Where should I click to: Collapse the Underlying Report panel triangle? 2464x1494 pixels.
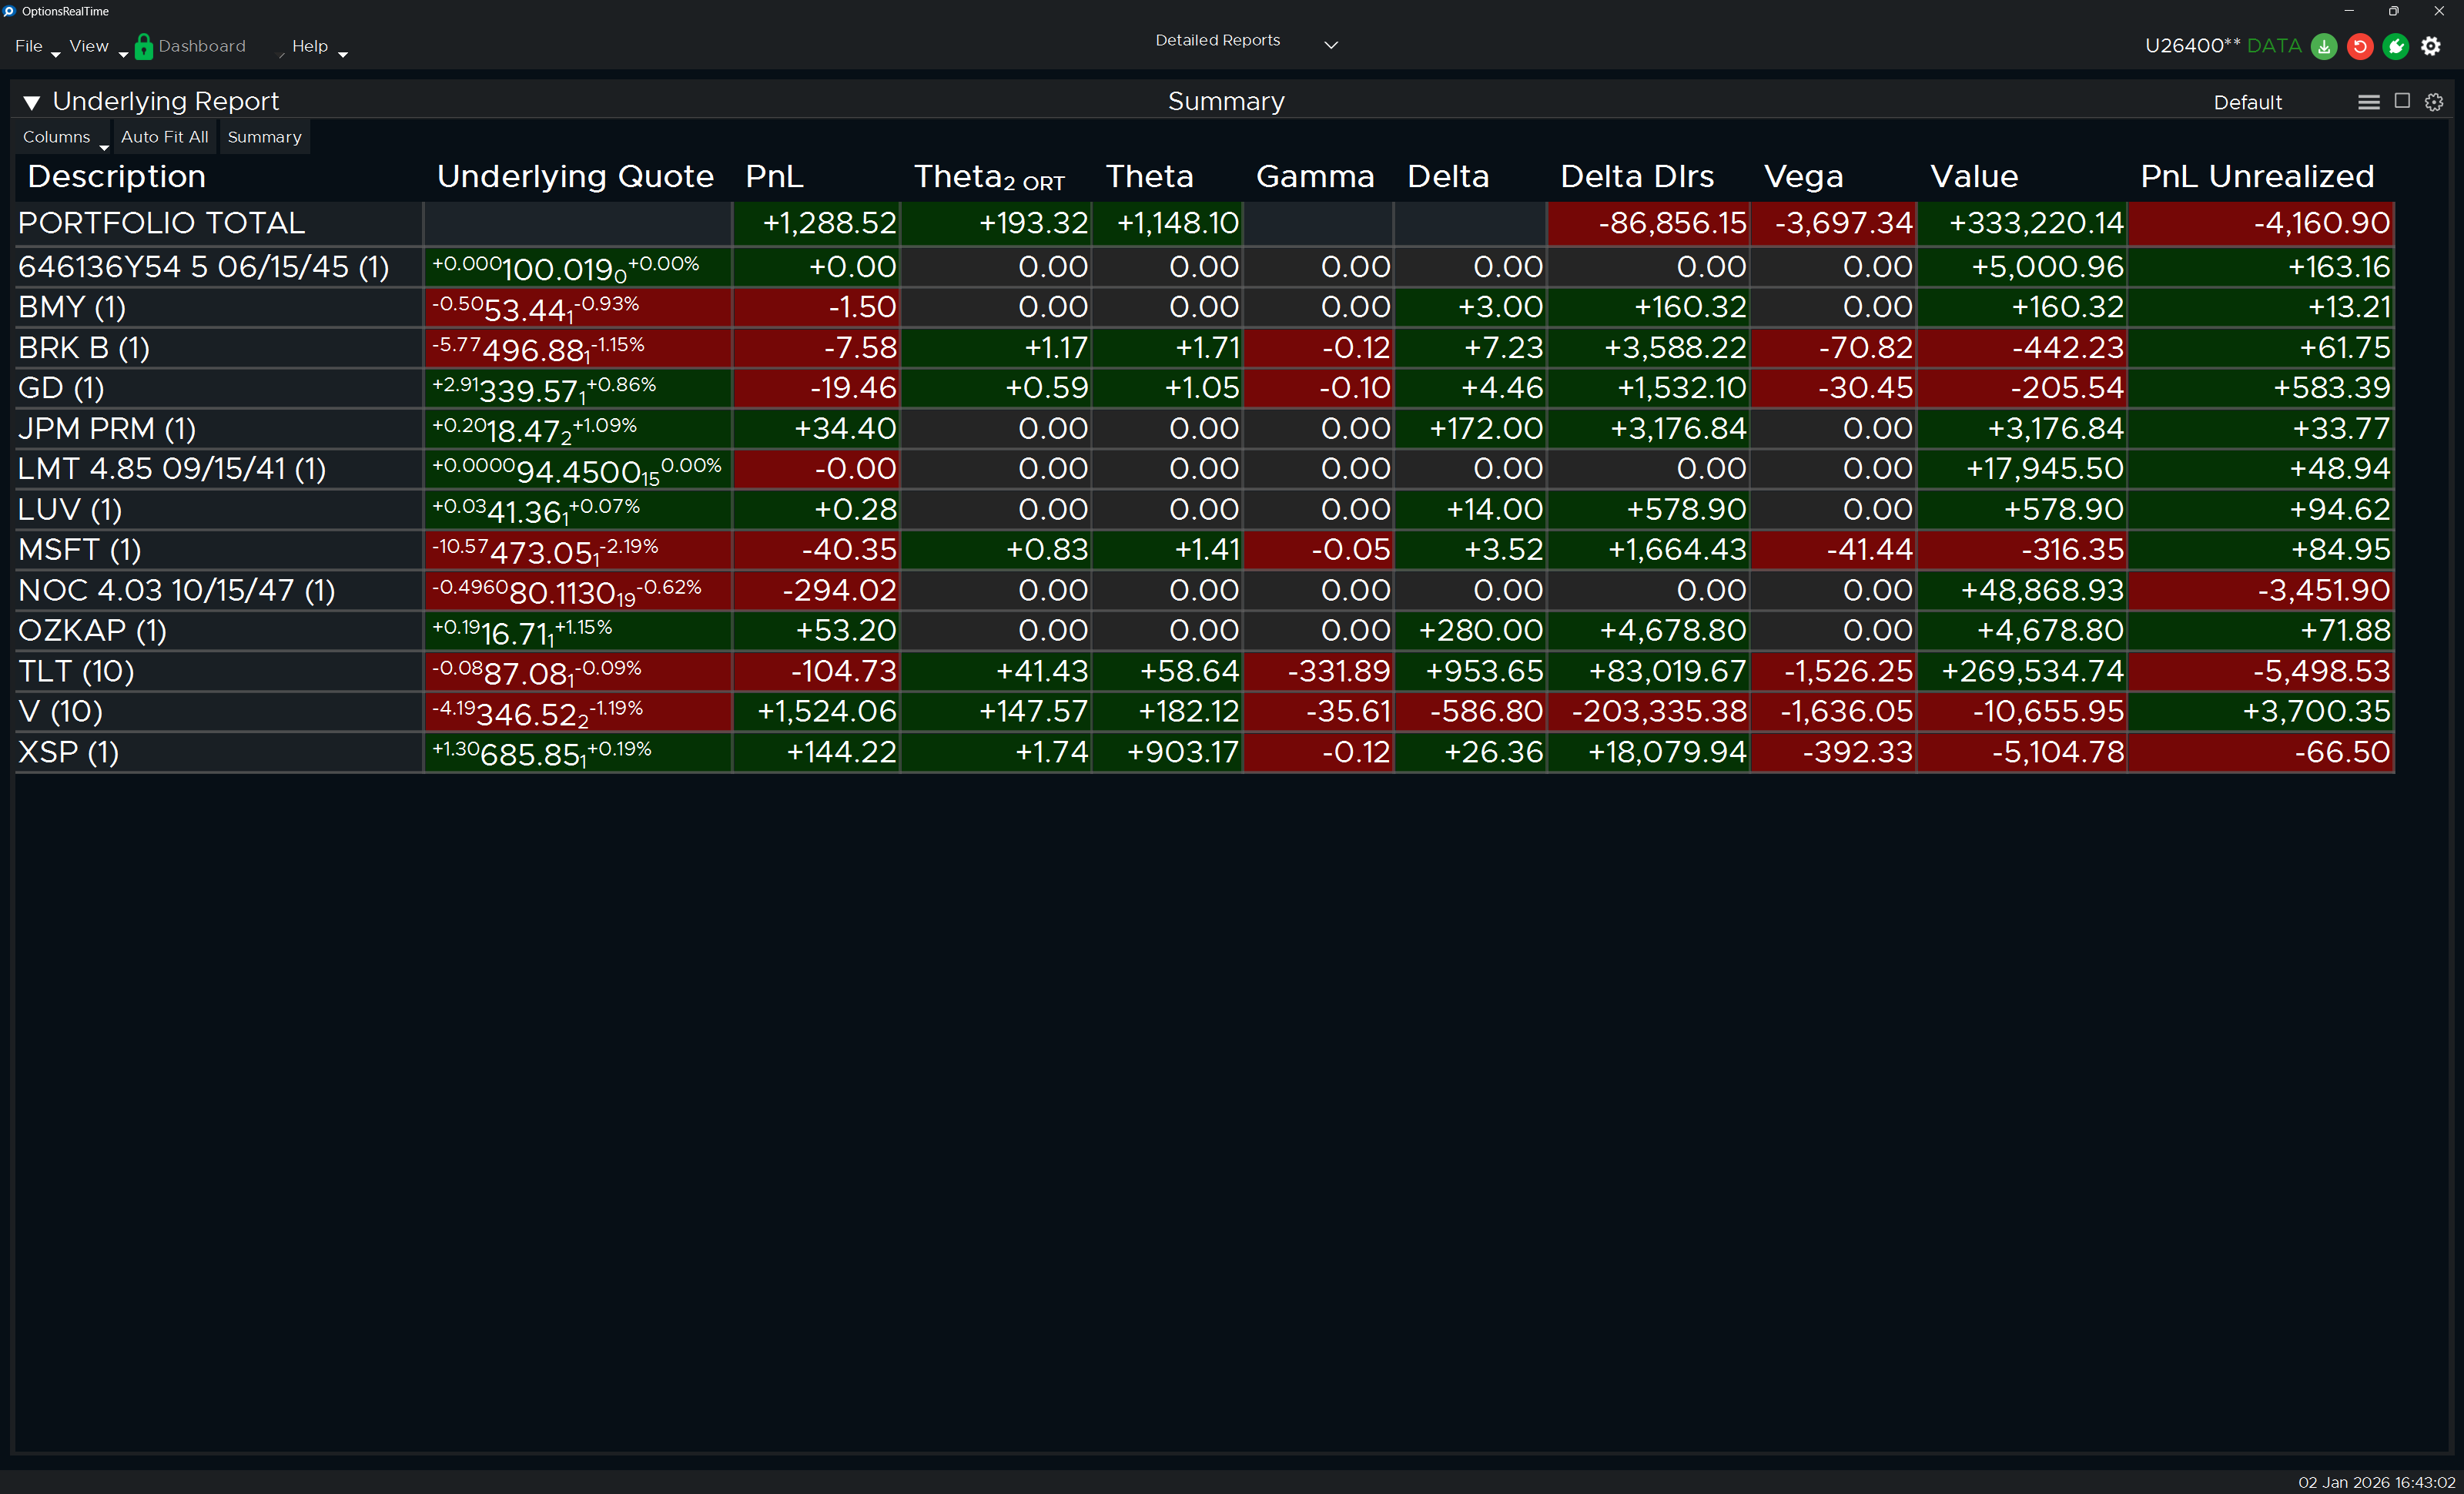point(32,102)
